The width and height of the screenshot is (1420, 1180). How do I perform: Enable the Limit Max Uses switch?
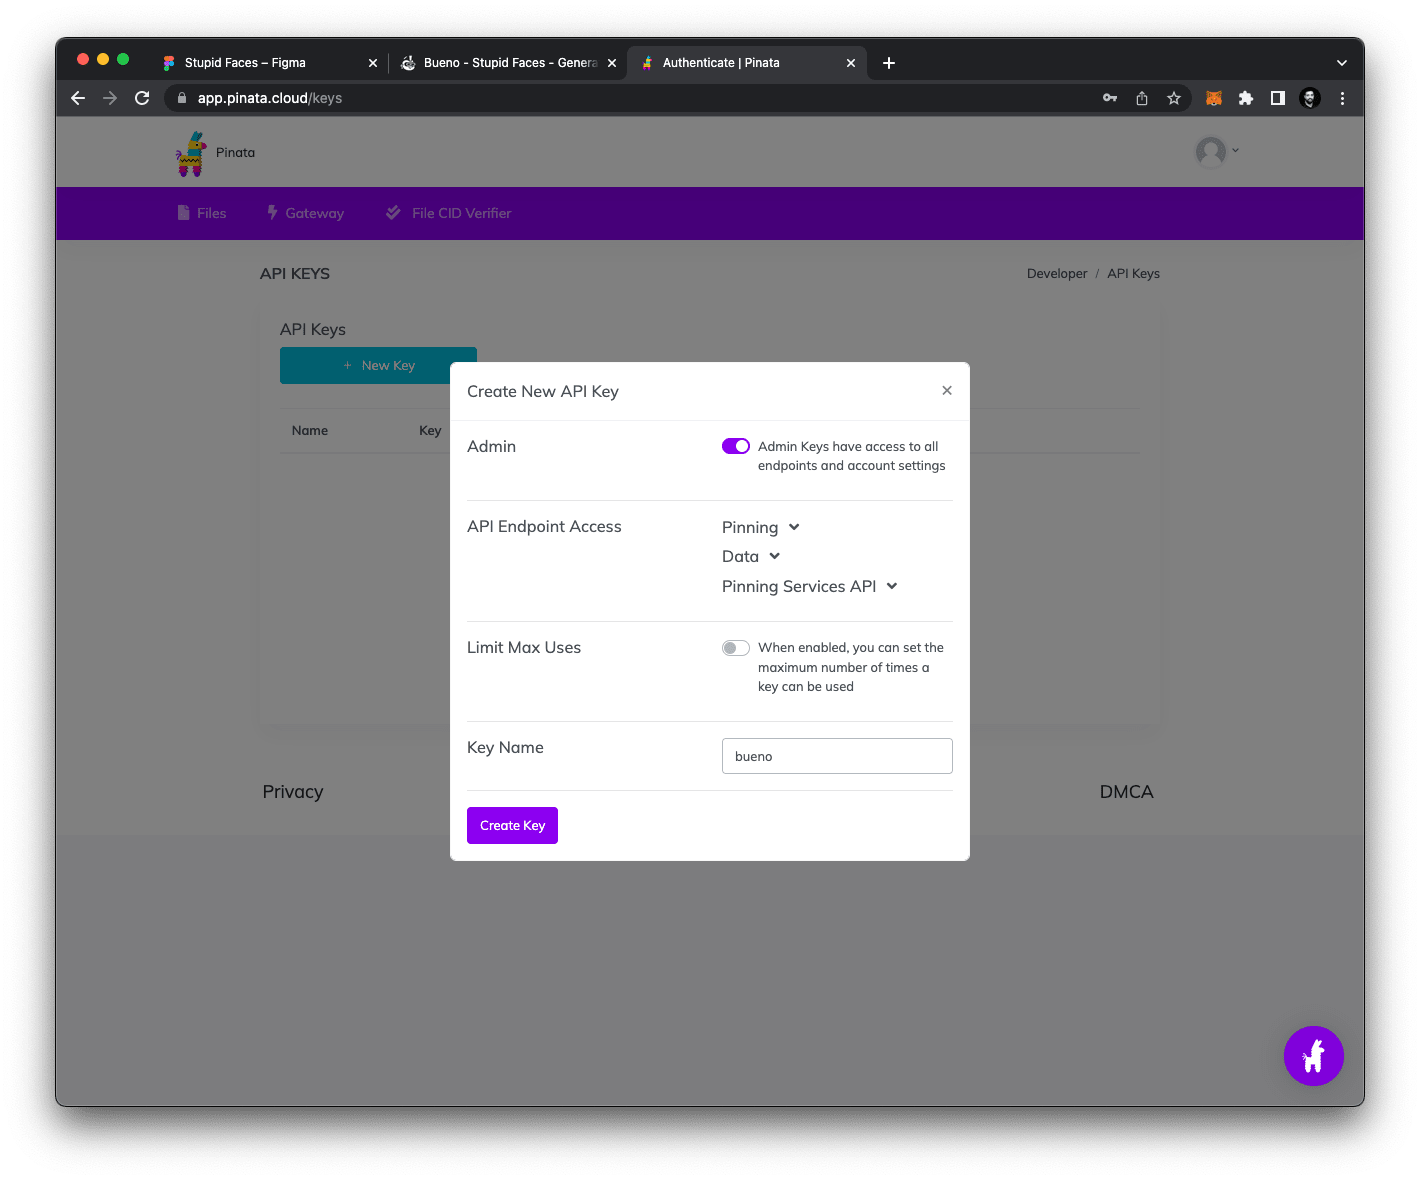[736, 648]
